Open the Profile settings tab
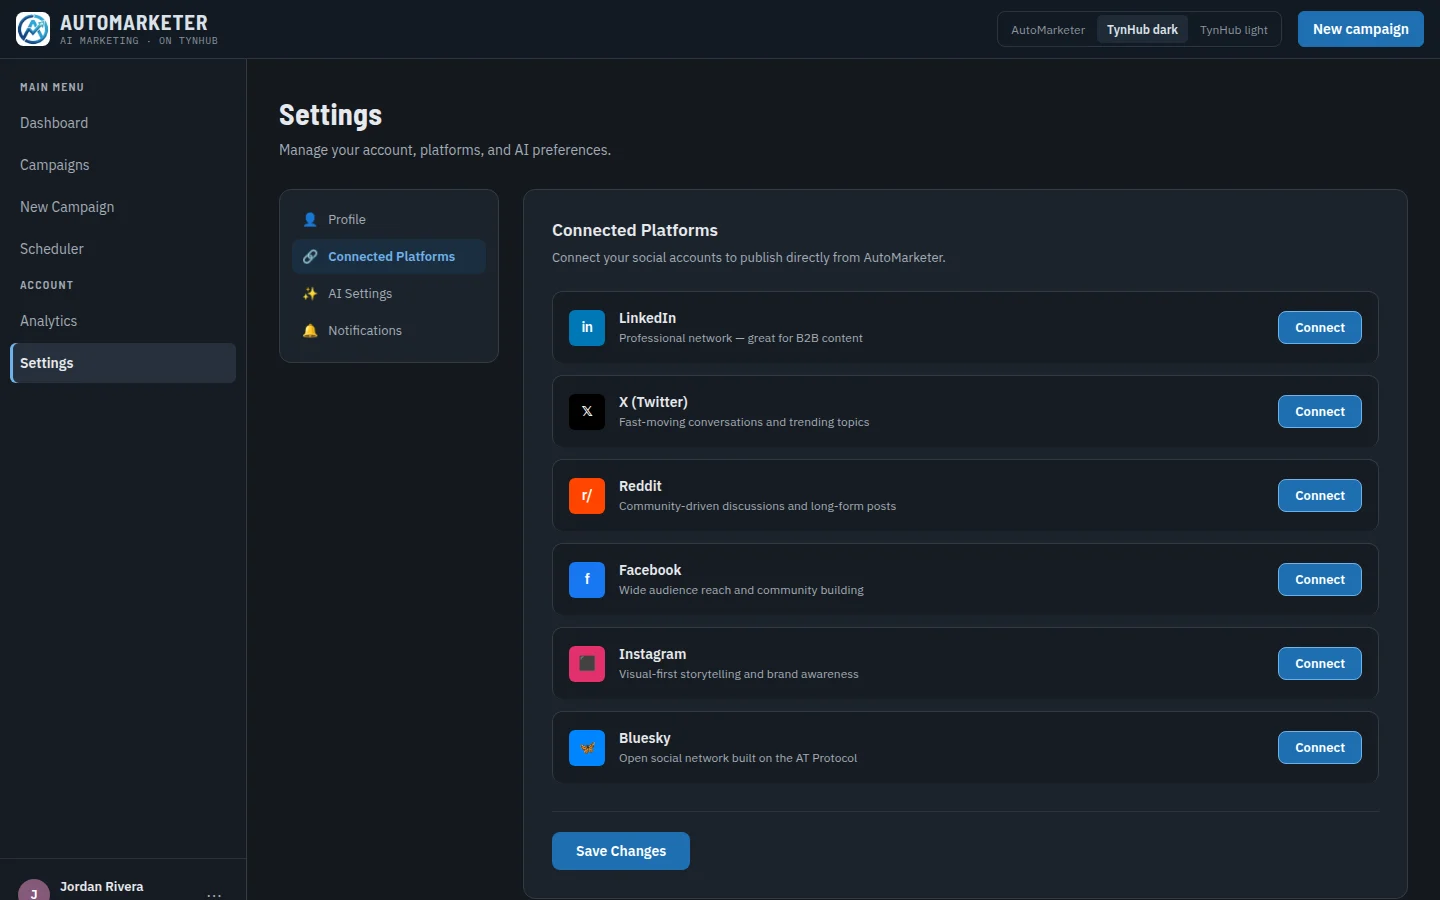The height and width of the screenshot is (900, 1440). (389, 220)
